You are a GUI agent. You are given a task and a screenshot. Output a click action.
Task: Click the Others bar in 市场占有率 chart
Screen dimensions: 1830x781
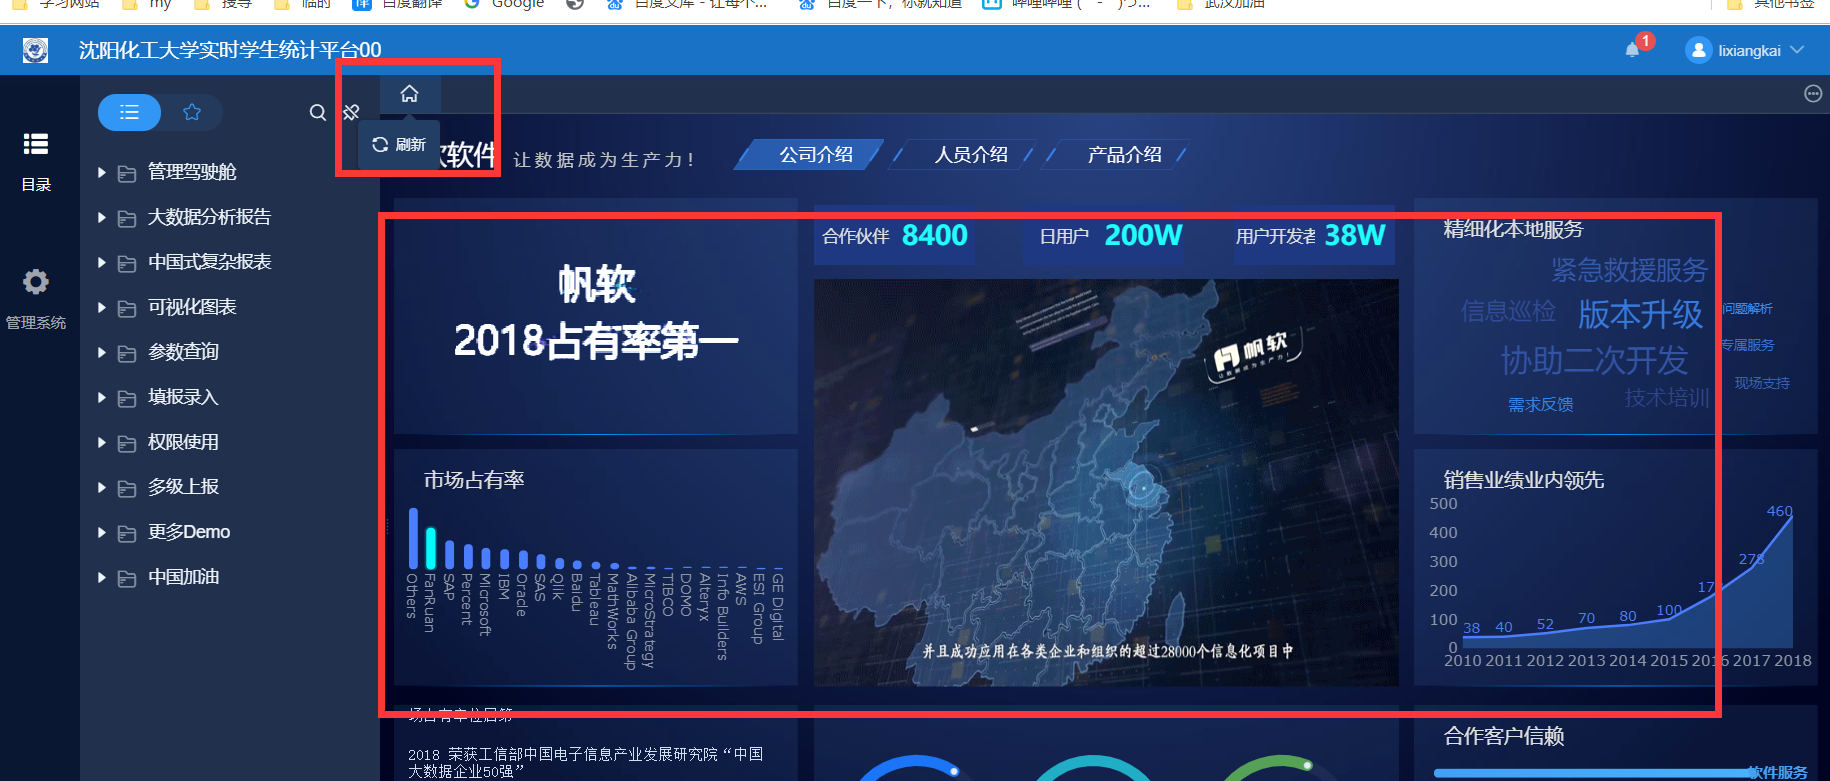point(413,538)
